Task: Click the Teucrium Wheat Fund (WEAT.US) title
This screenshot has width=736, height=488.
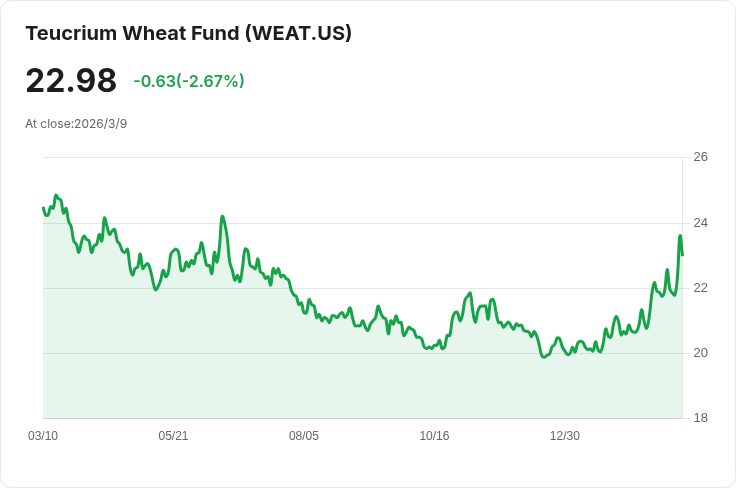Action: click(x=188, y=33)
